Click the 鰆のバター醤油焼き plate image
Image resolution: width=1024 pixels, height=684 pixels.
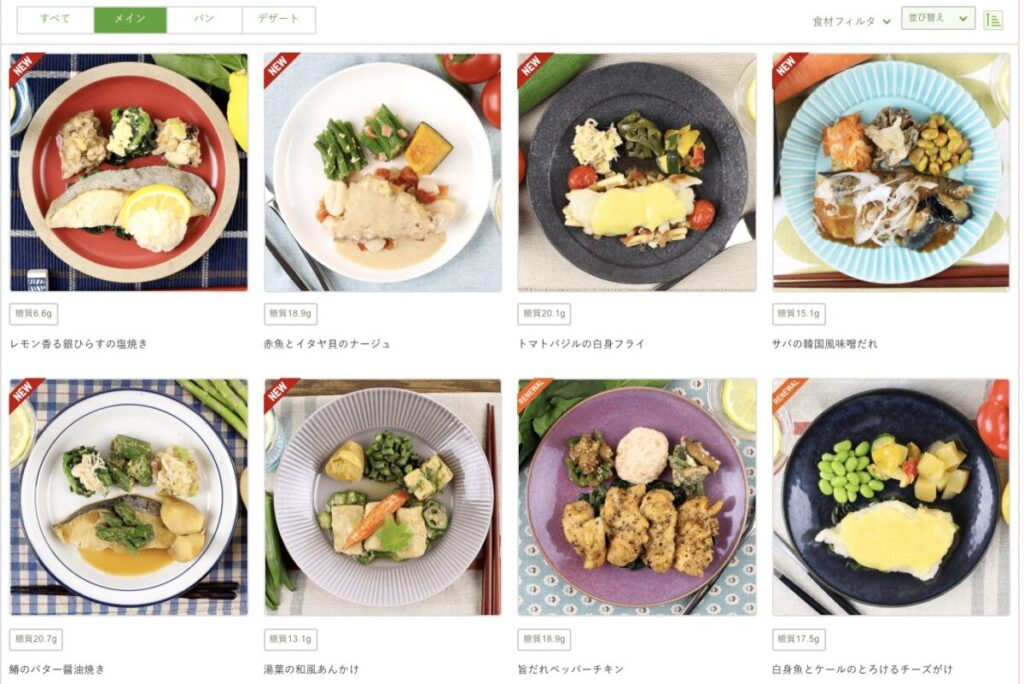pos(129,497)
